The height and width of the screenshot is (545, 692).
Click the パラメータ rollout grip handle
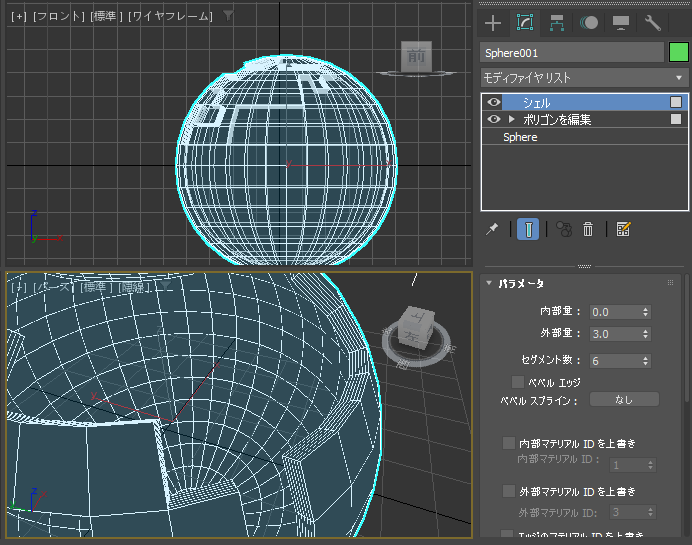point(670,282)
